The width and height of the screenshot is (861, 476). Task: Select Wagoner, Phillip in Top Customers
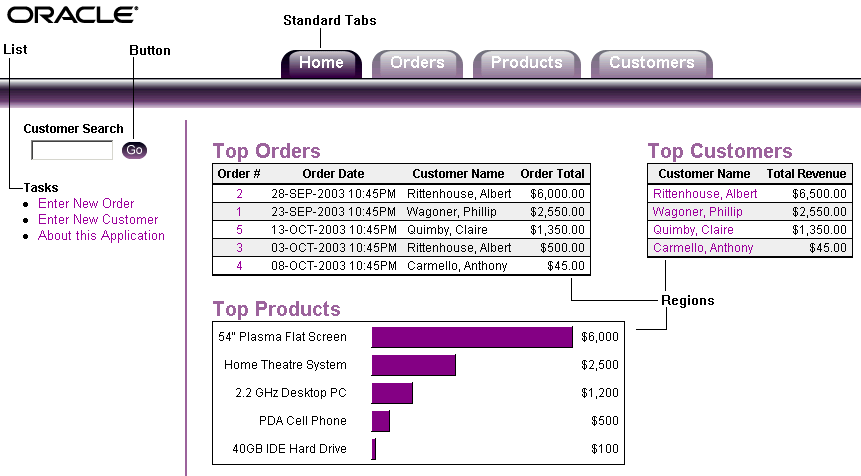pos(697,212)
